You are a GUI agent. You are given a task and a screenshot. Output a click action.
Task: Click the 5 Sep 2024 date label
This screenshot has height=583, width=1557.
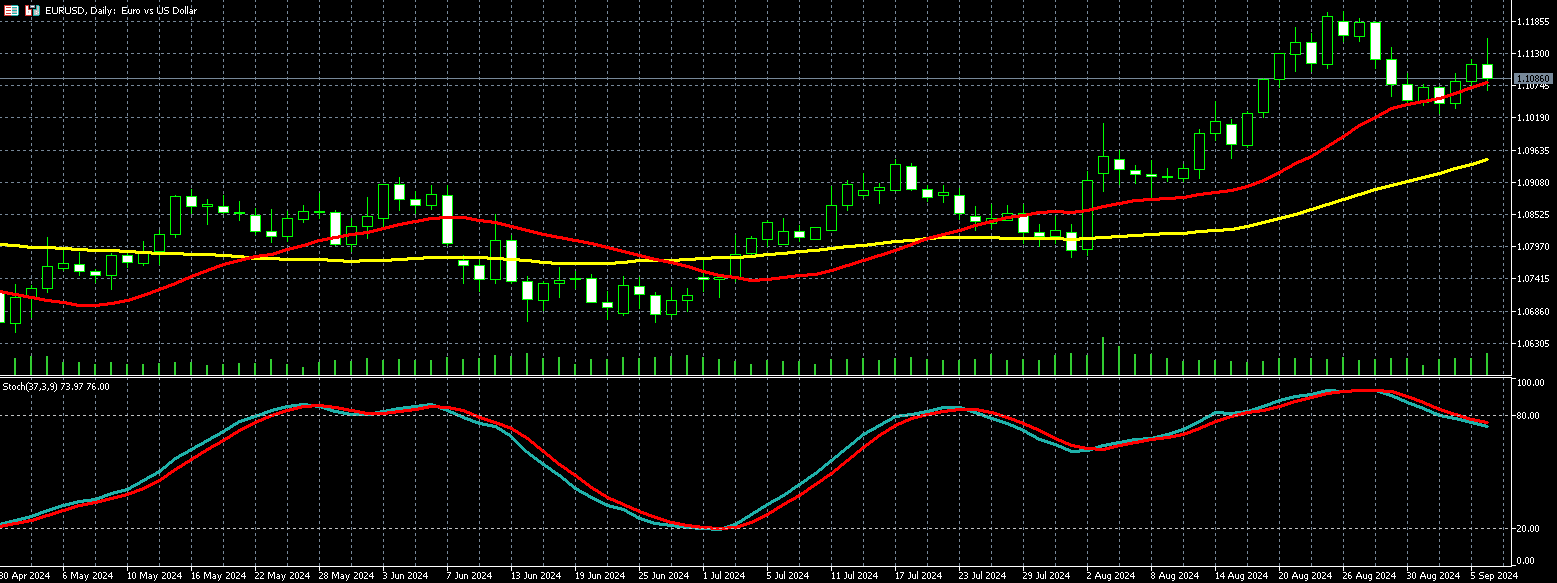pyautogui.click(x=1494, y=576)
